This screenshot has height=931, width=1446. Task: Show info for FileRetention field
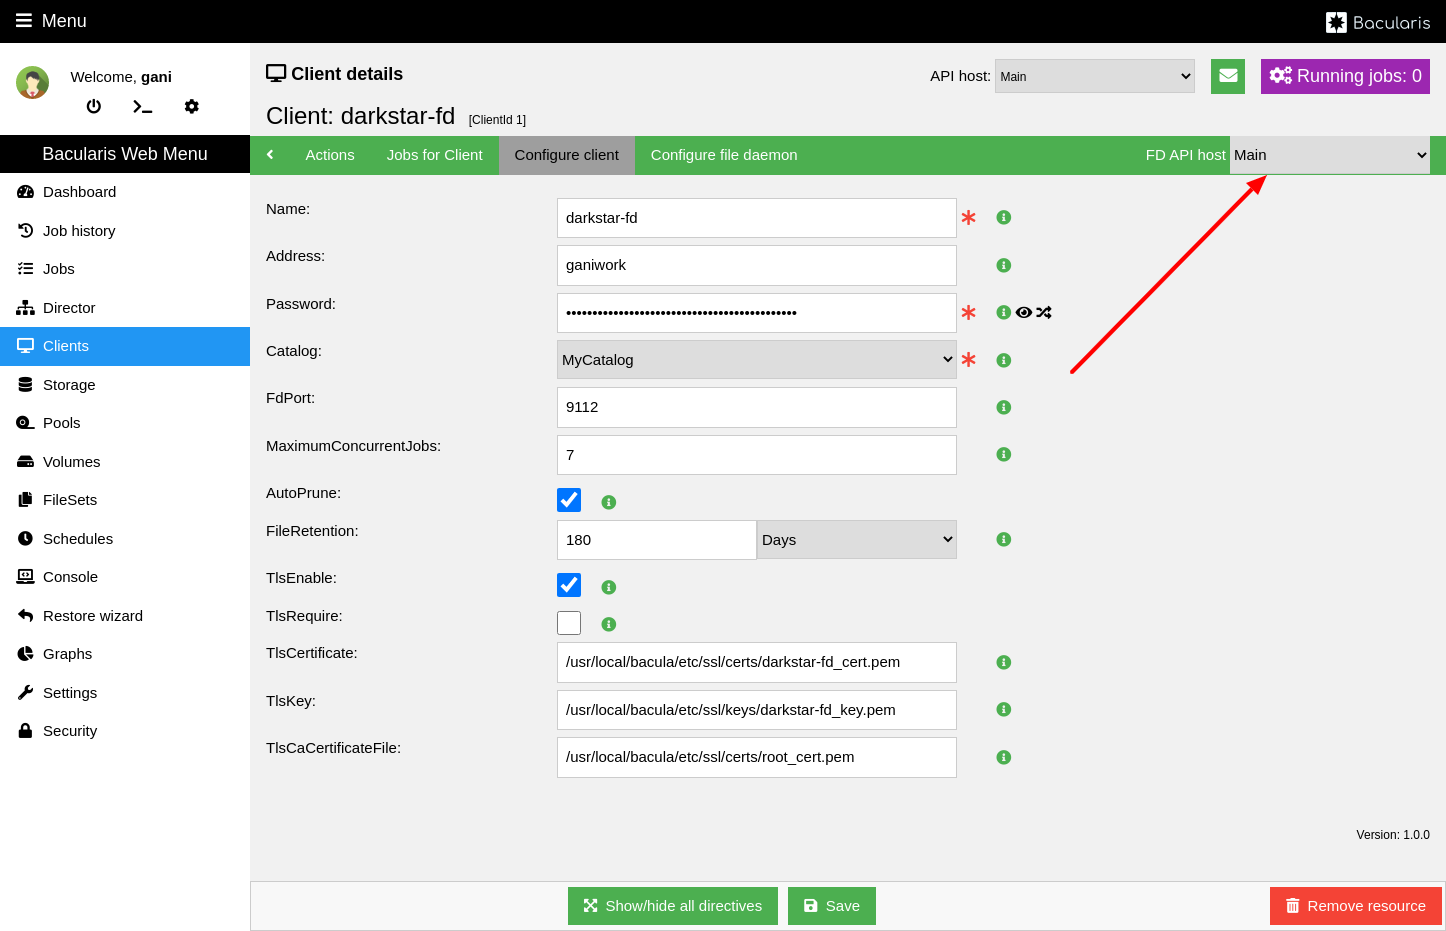(x=1004, y=539)
